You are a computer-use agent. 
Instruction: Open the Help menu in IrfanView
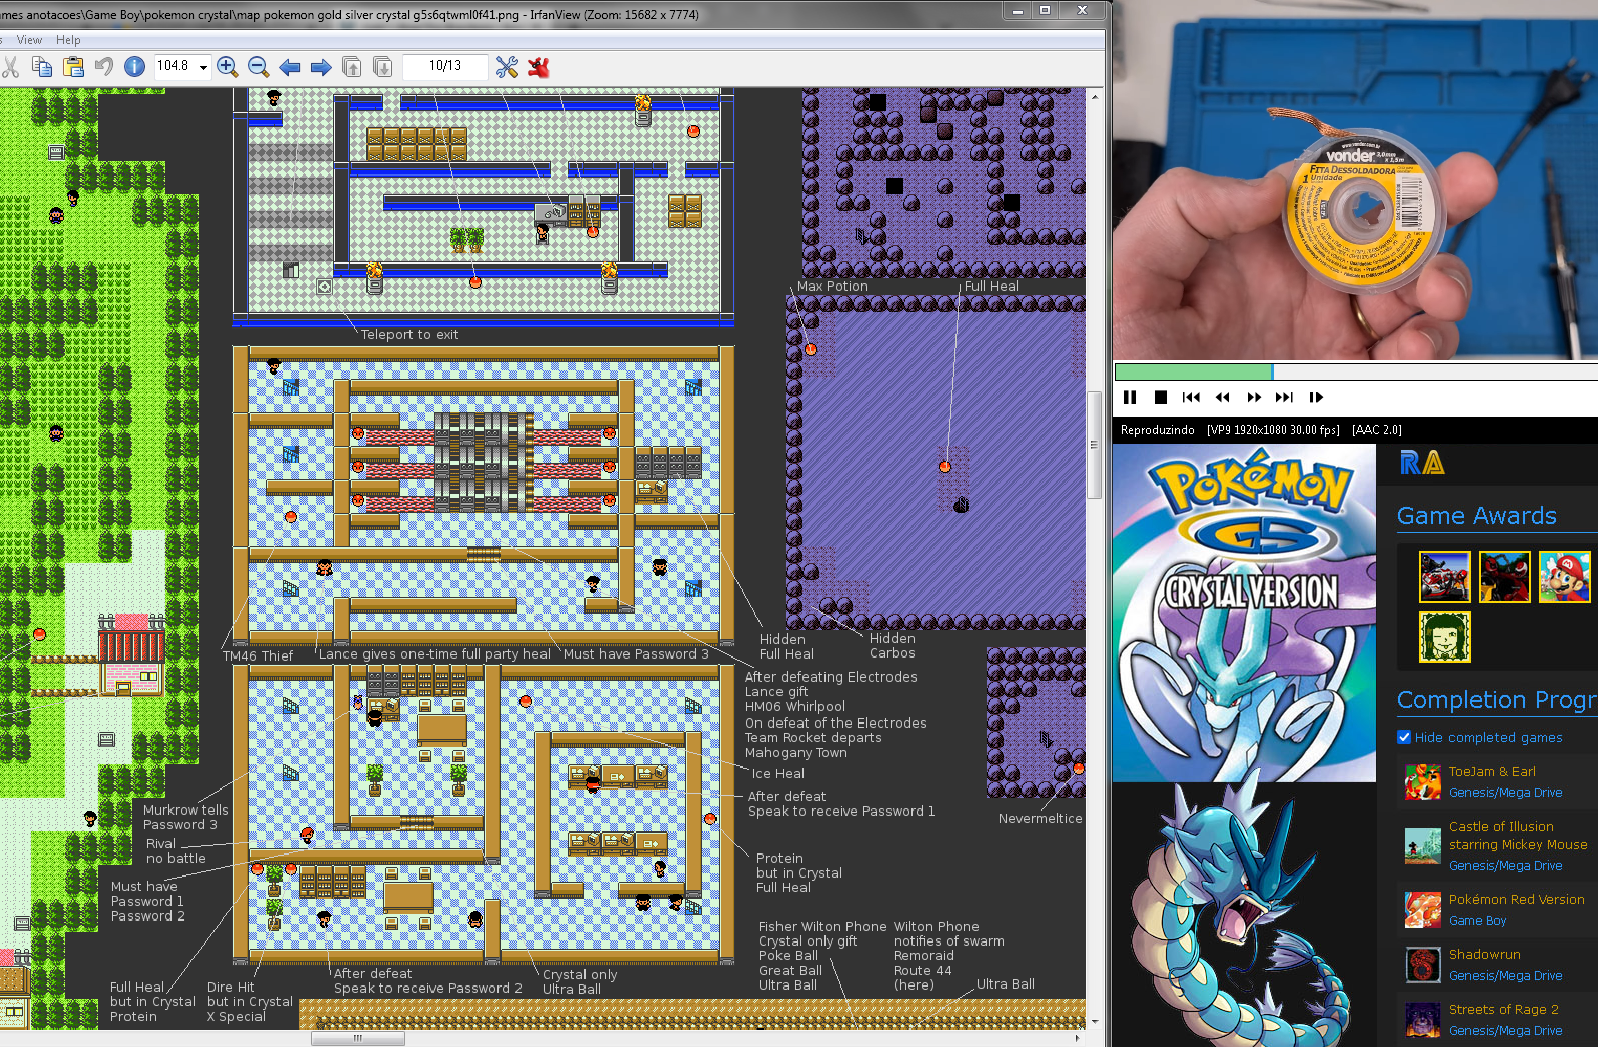coord(68,40)
